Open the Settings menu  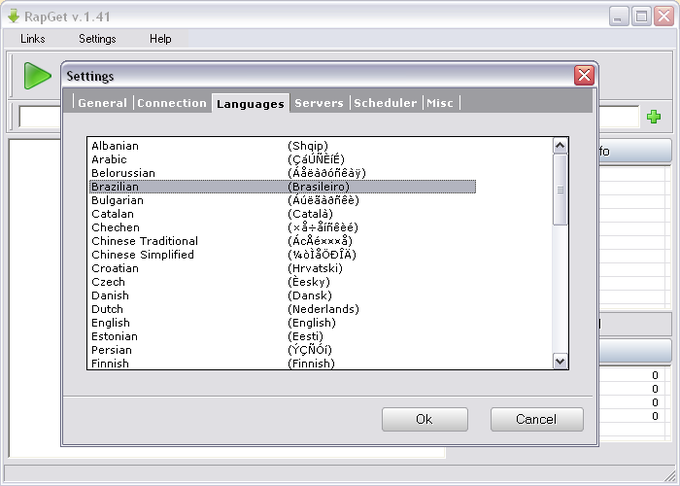click(x=97, y=39)
